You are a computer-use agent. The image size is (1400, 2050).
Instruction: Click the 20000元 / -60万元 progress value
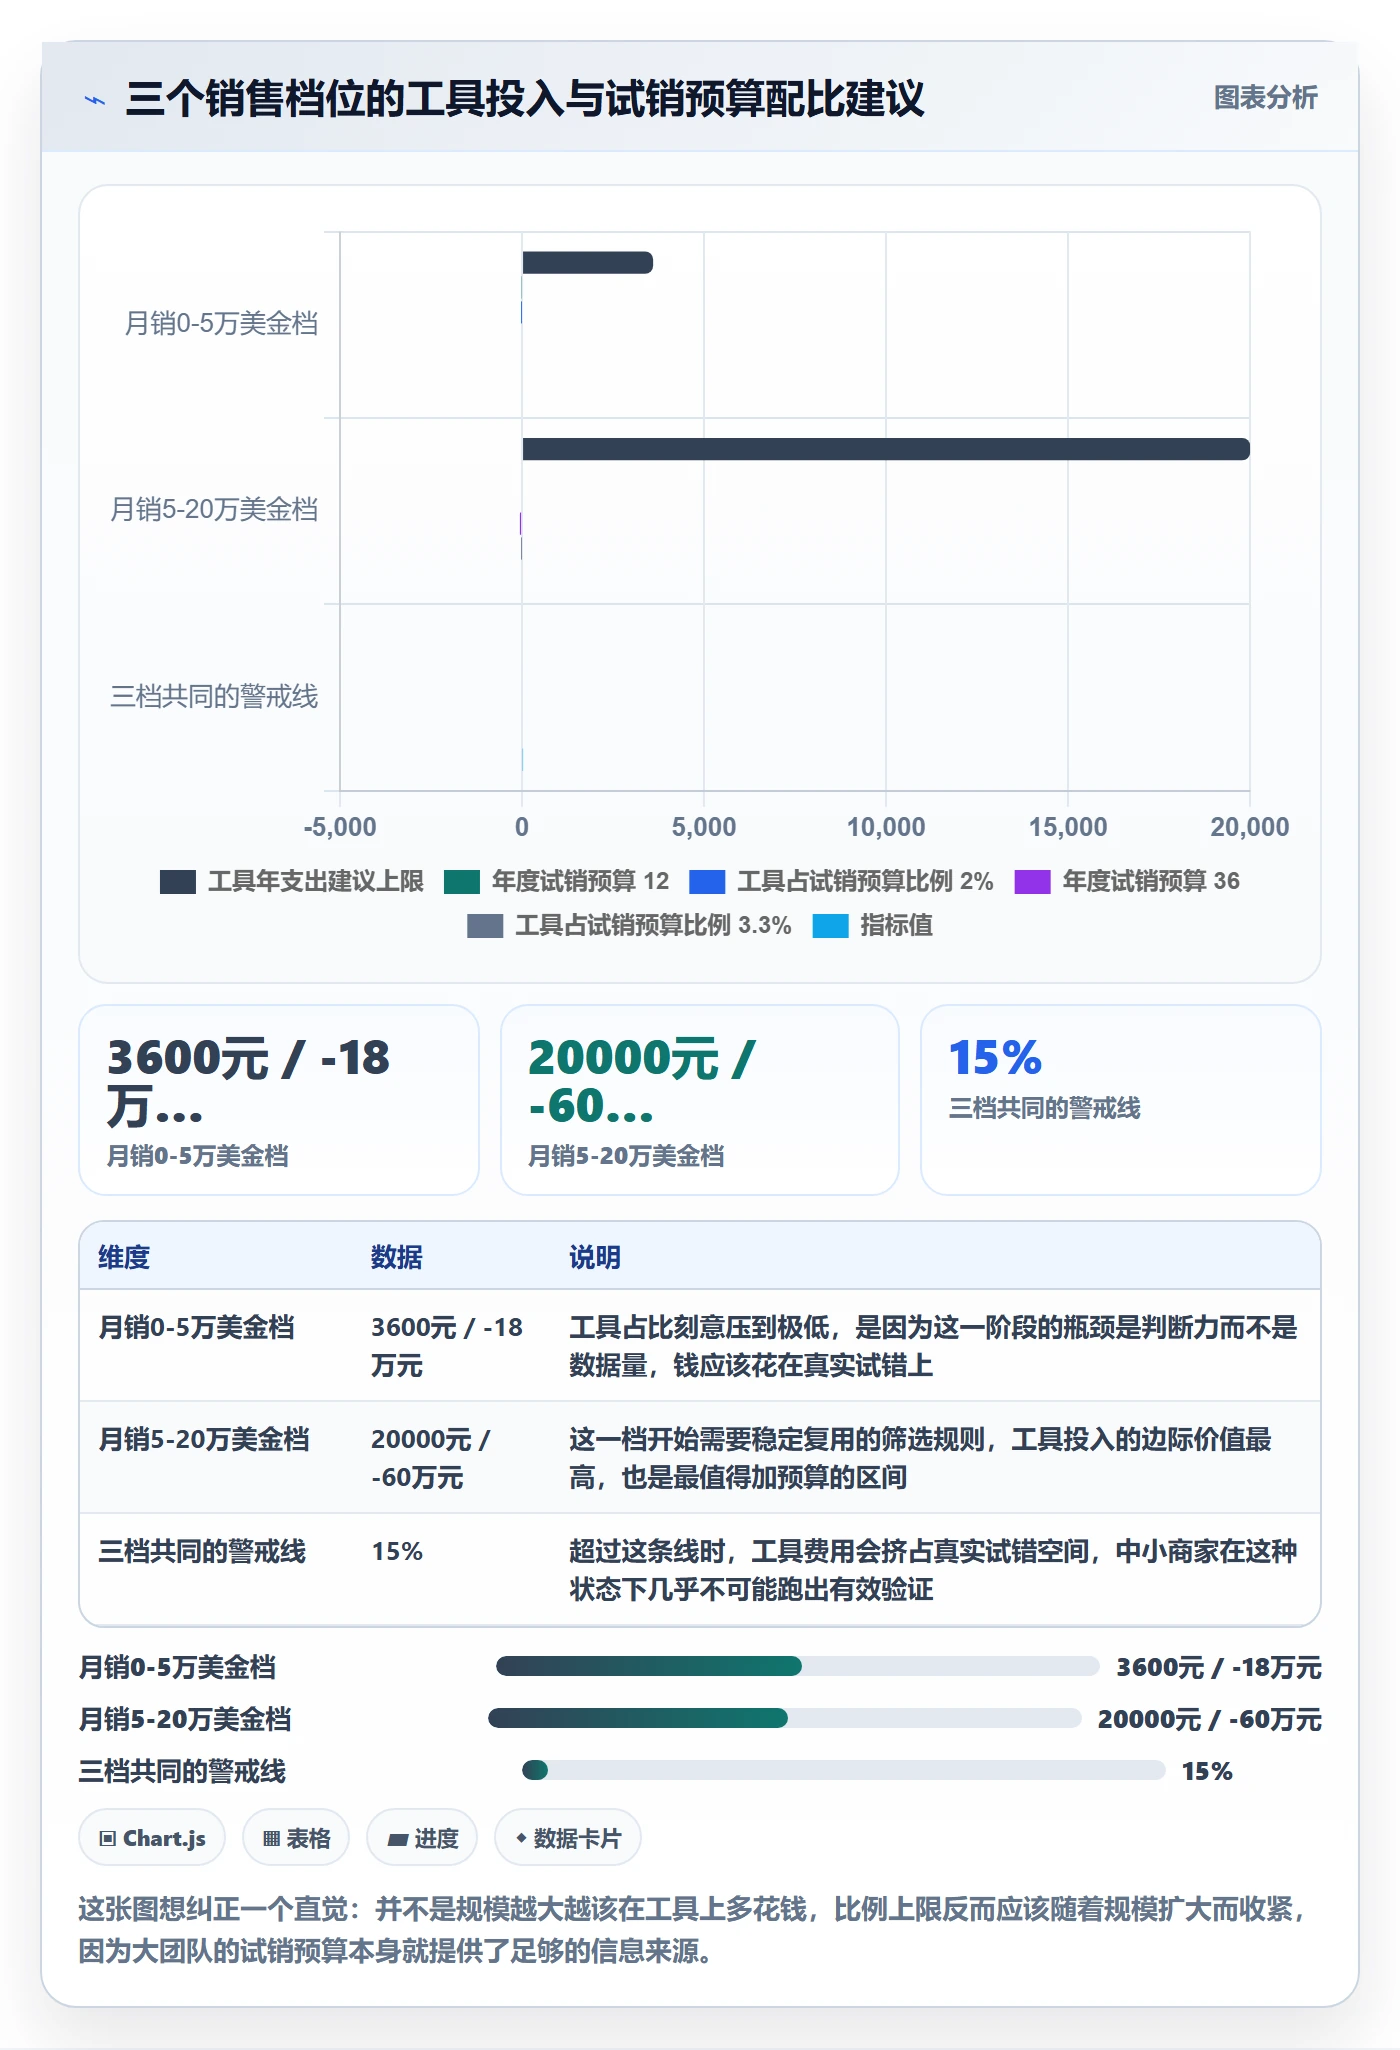1210,1719
